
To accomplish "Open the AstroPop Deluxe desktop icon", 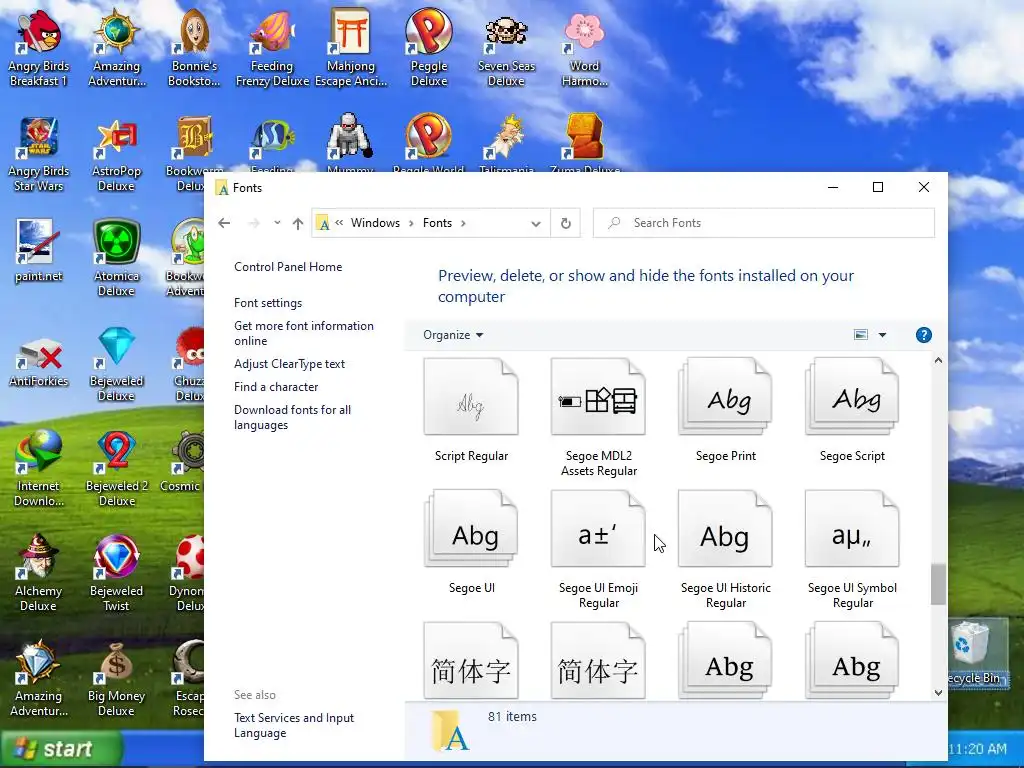I will point(116,154).
